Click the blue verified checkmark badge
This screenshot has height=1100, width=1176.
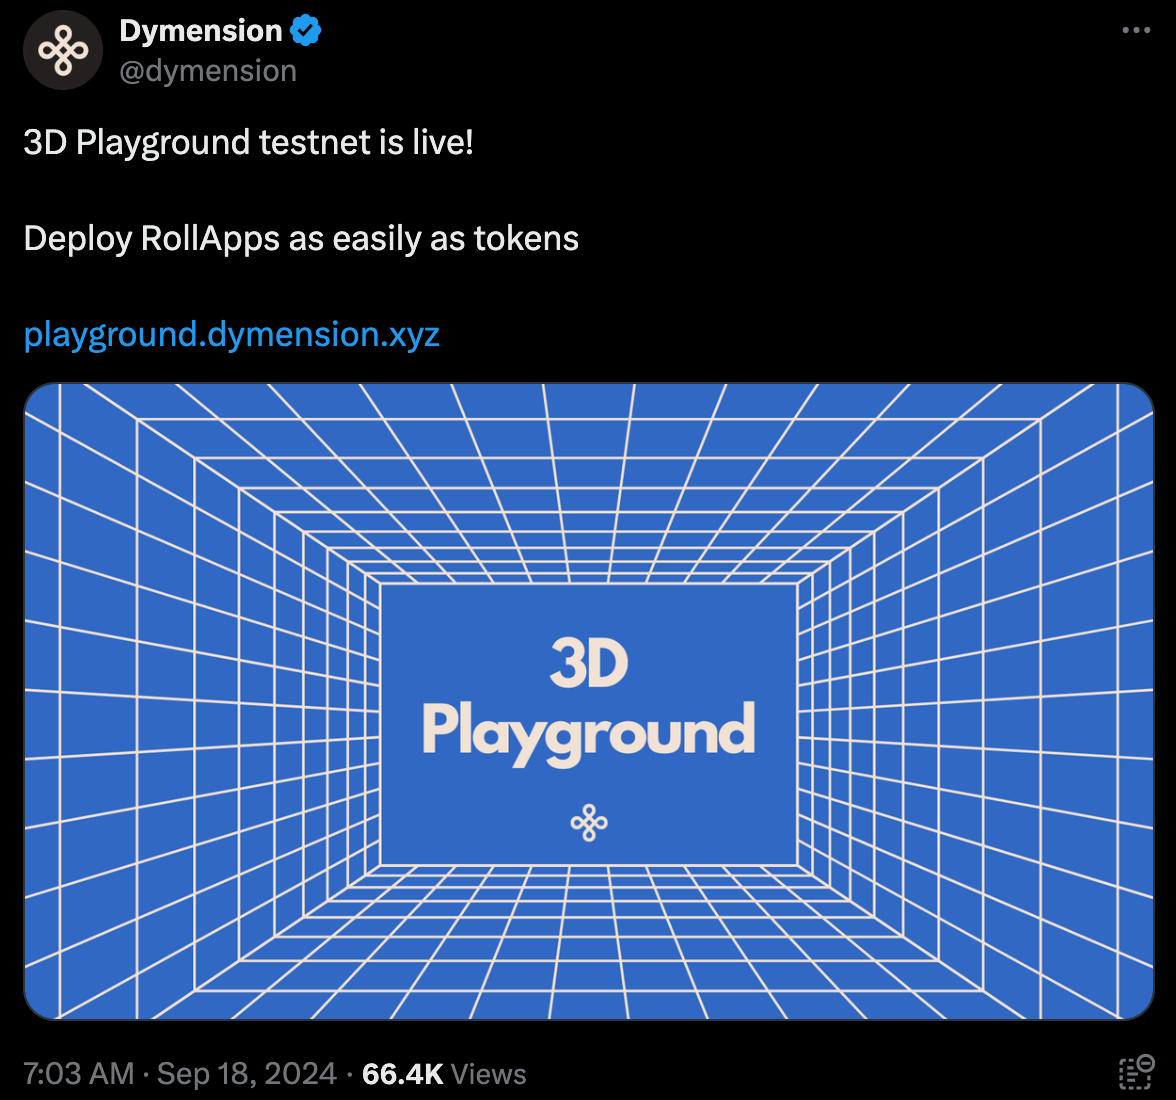pyautogui.click(x=306, y=31)
